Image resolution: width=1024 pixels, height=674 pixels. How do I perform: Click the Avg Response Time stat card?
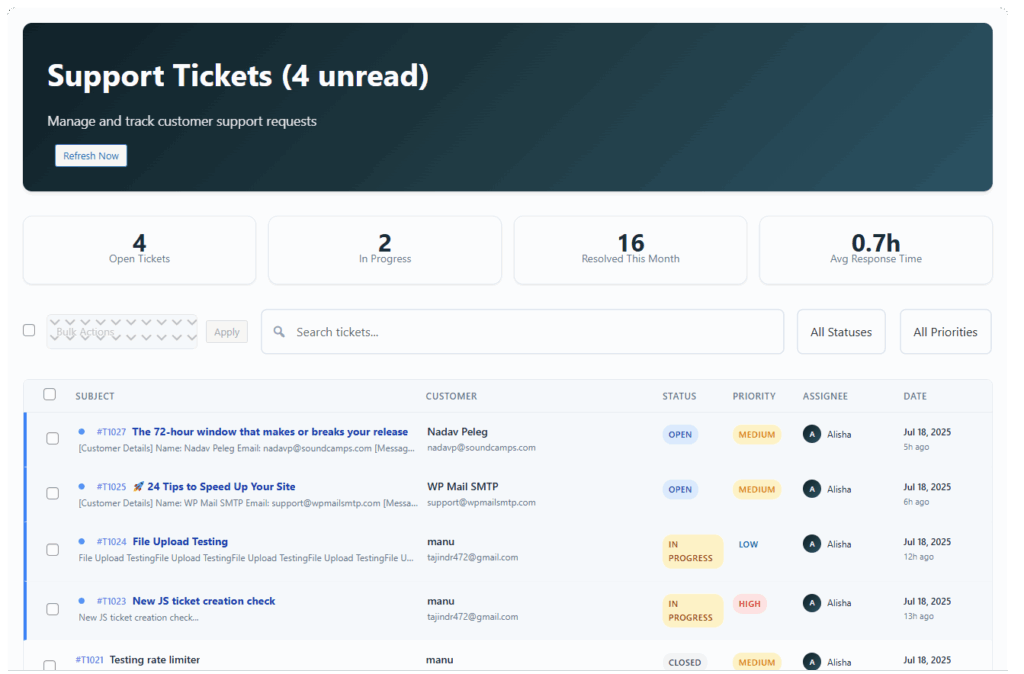[x=876, y=250]
